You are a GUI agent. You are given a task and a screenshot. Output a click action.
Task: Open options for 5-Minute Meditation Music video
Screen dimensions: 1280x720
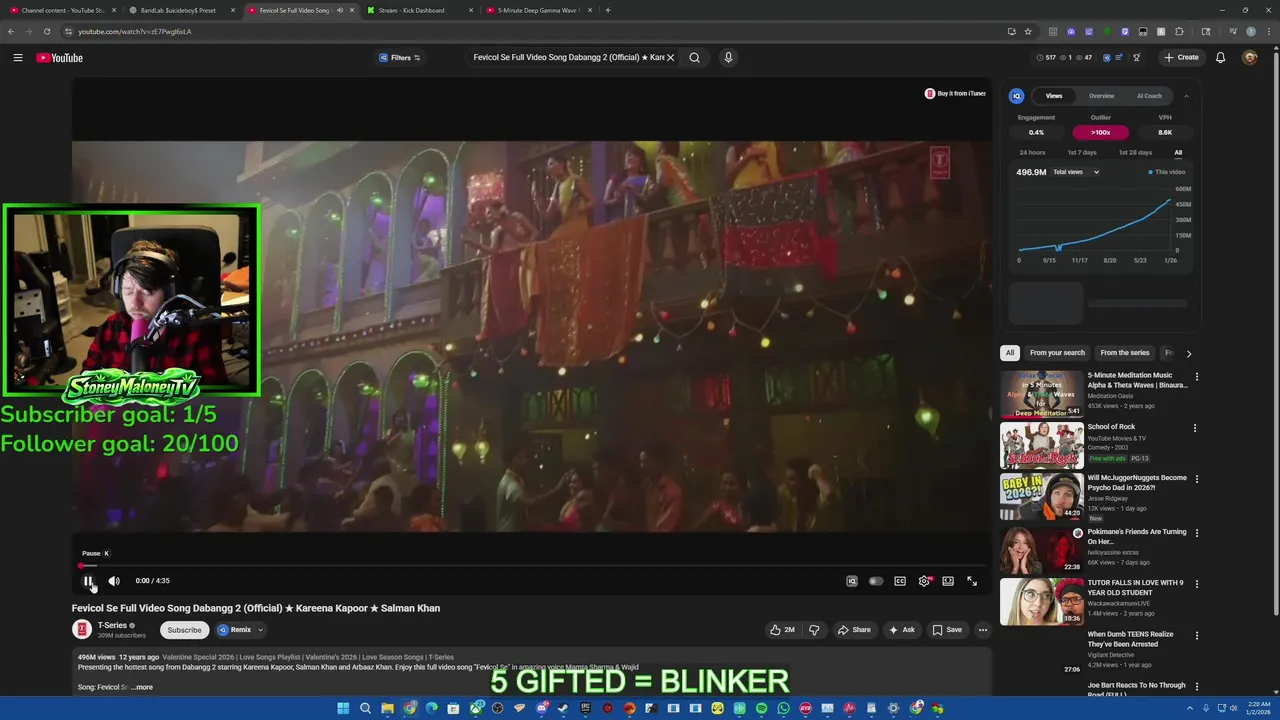tap(1196, 377)
